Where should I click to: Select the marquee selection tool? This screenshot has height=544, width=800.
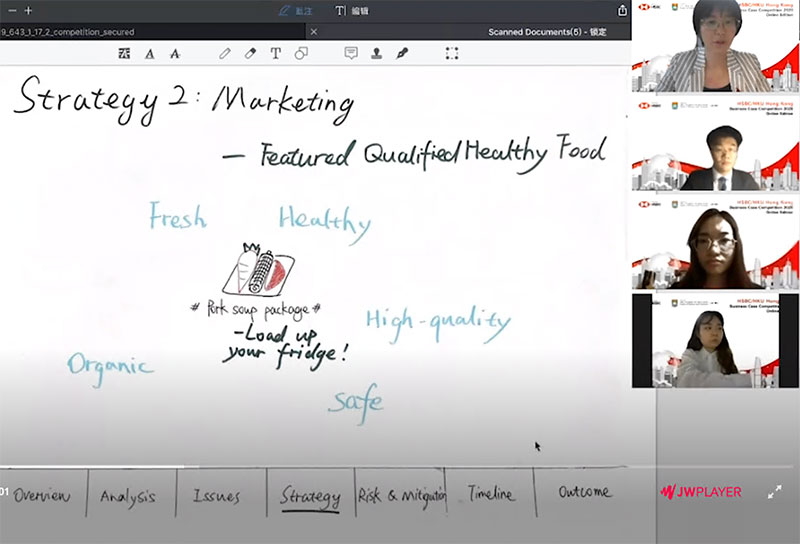[x=452, y=53]
